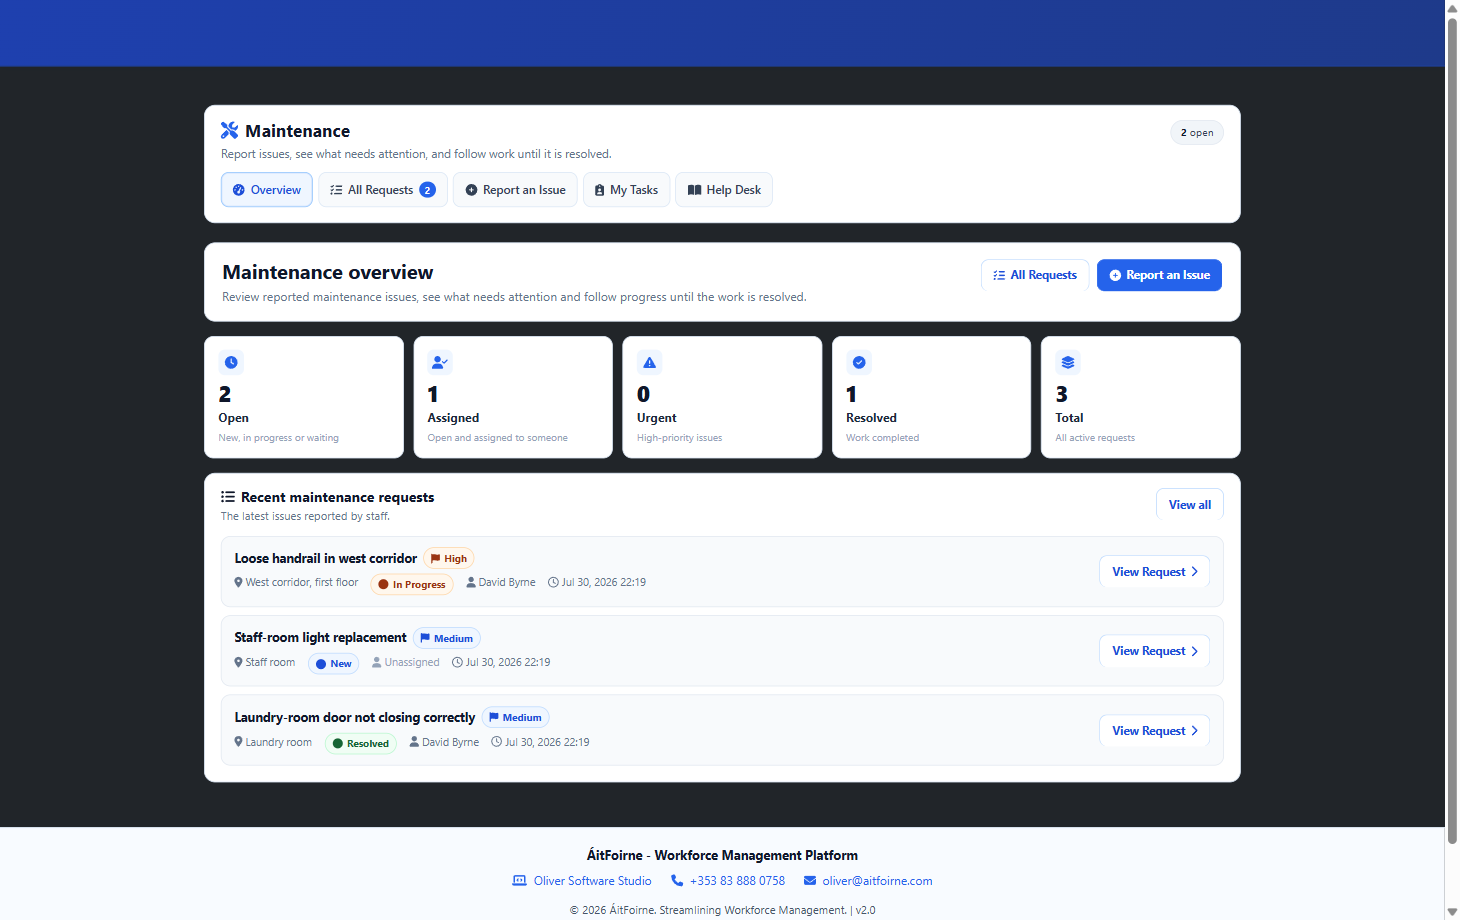The width and height of the screenshot is (1460, 920).
Task: Click the person icon beside Unassigned
Action: (377, 662)
